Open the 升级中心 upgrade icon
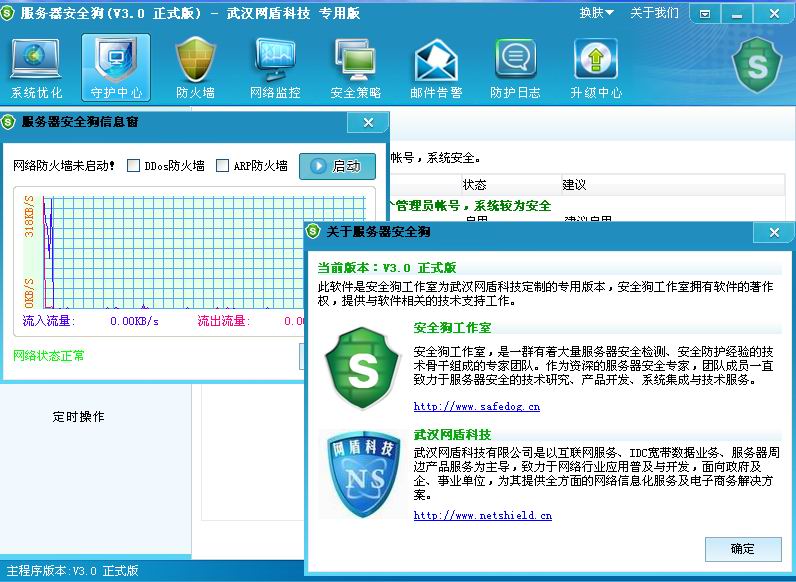The image size is (796, 582). [595, 69]
